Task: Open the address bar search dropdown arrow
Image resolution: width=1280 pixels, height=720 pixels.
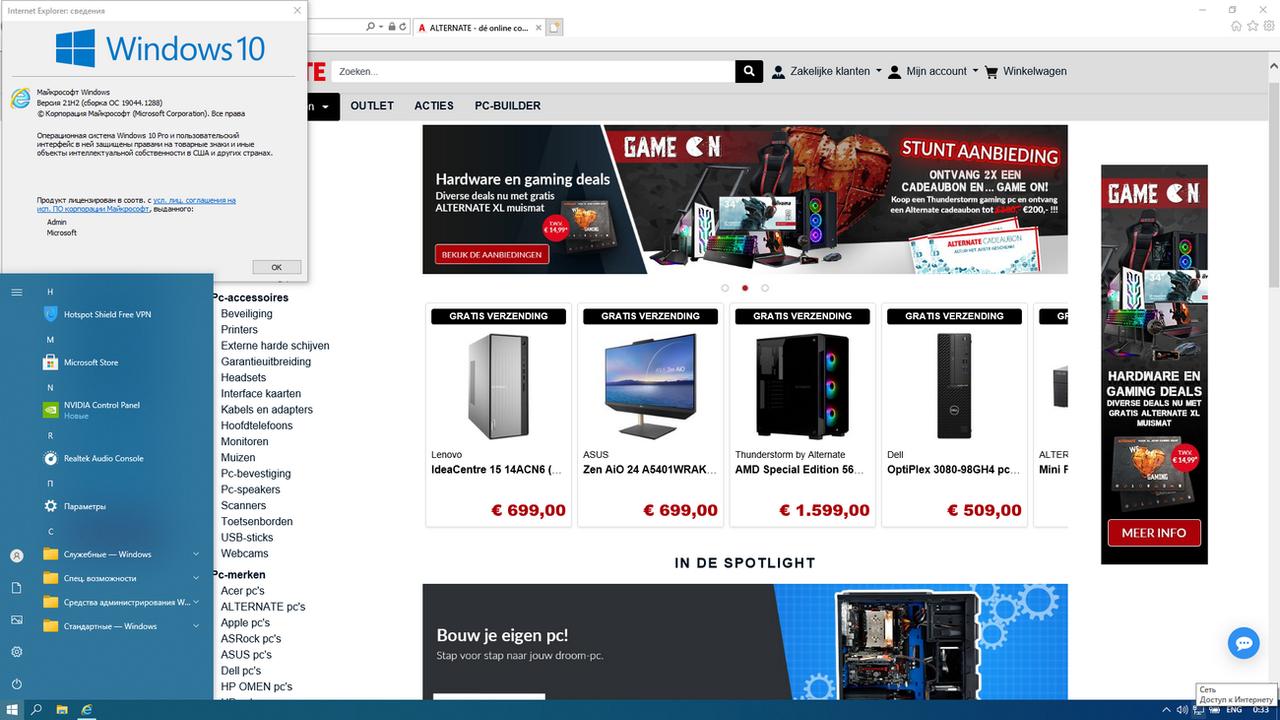Action: (x=380, y=27)
